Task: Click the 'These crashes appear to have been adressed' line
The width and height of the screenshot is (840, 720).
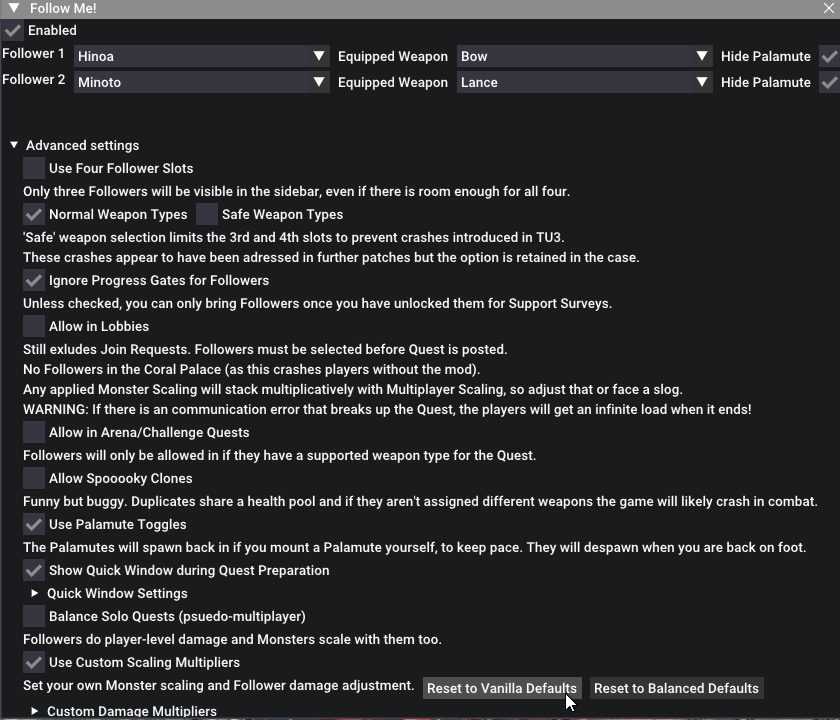Action: (331, 257)
